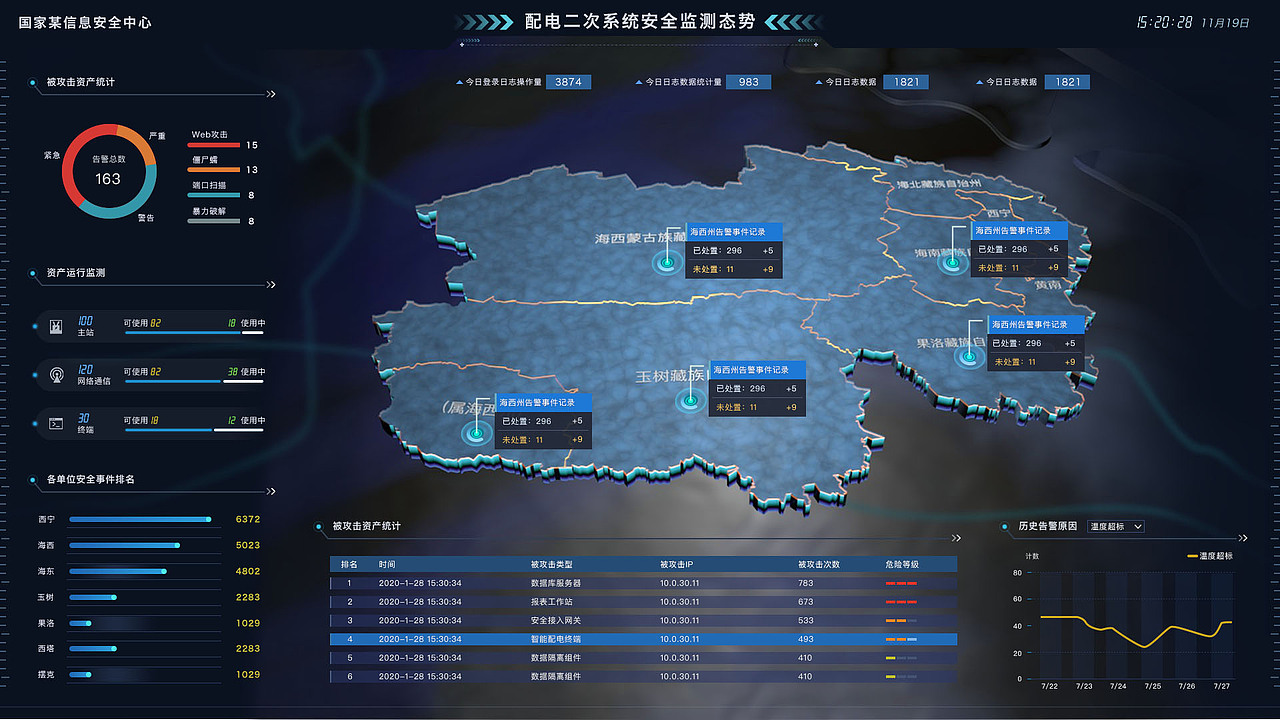Sort table by 被攻击次数 column header
1280x720 pixels.
(x=818, y=564)
